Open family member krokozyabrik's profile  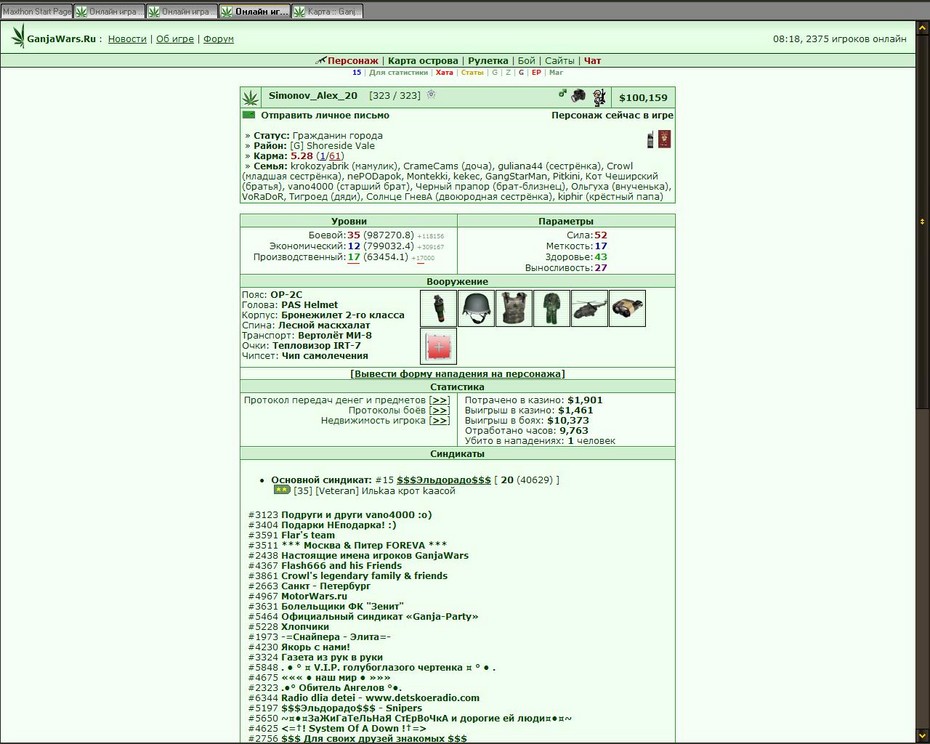point(319,166)
